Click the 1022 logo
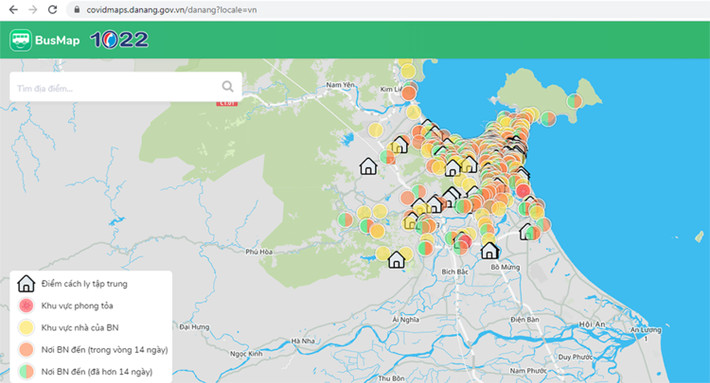710x383 pixels. click(x=119, y=40)
